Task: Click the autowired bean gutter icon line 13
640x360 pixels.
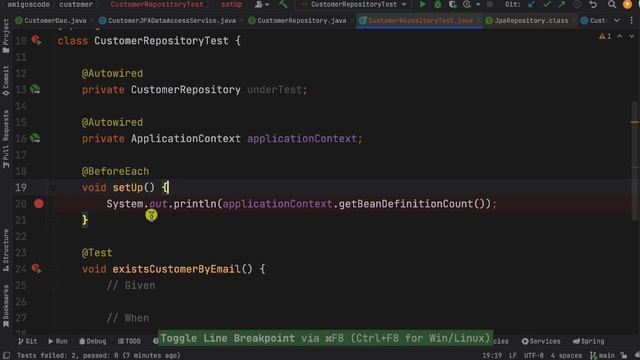Action: 36,89
